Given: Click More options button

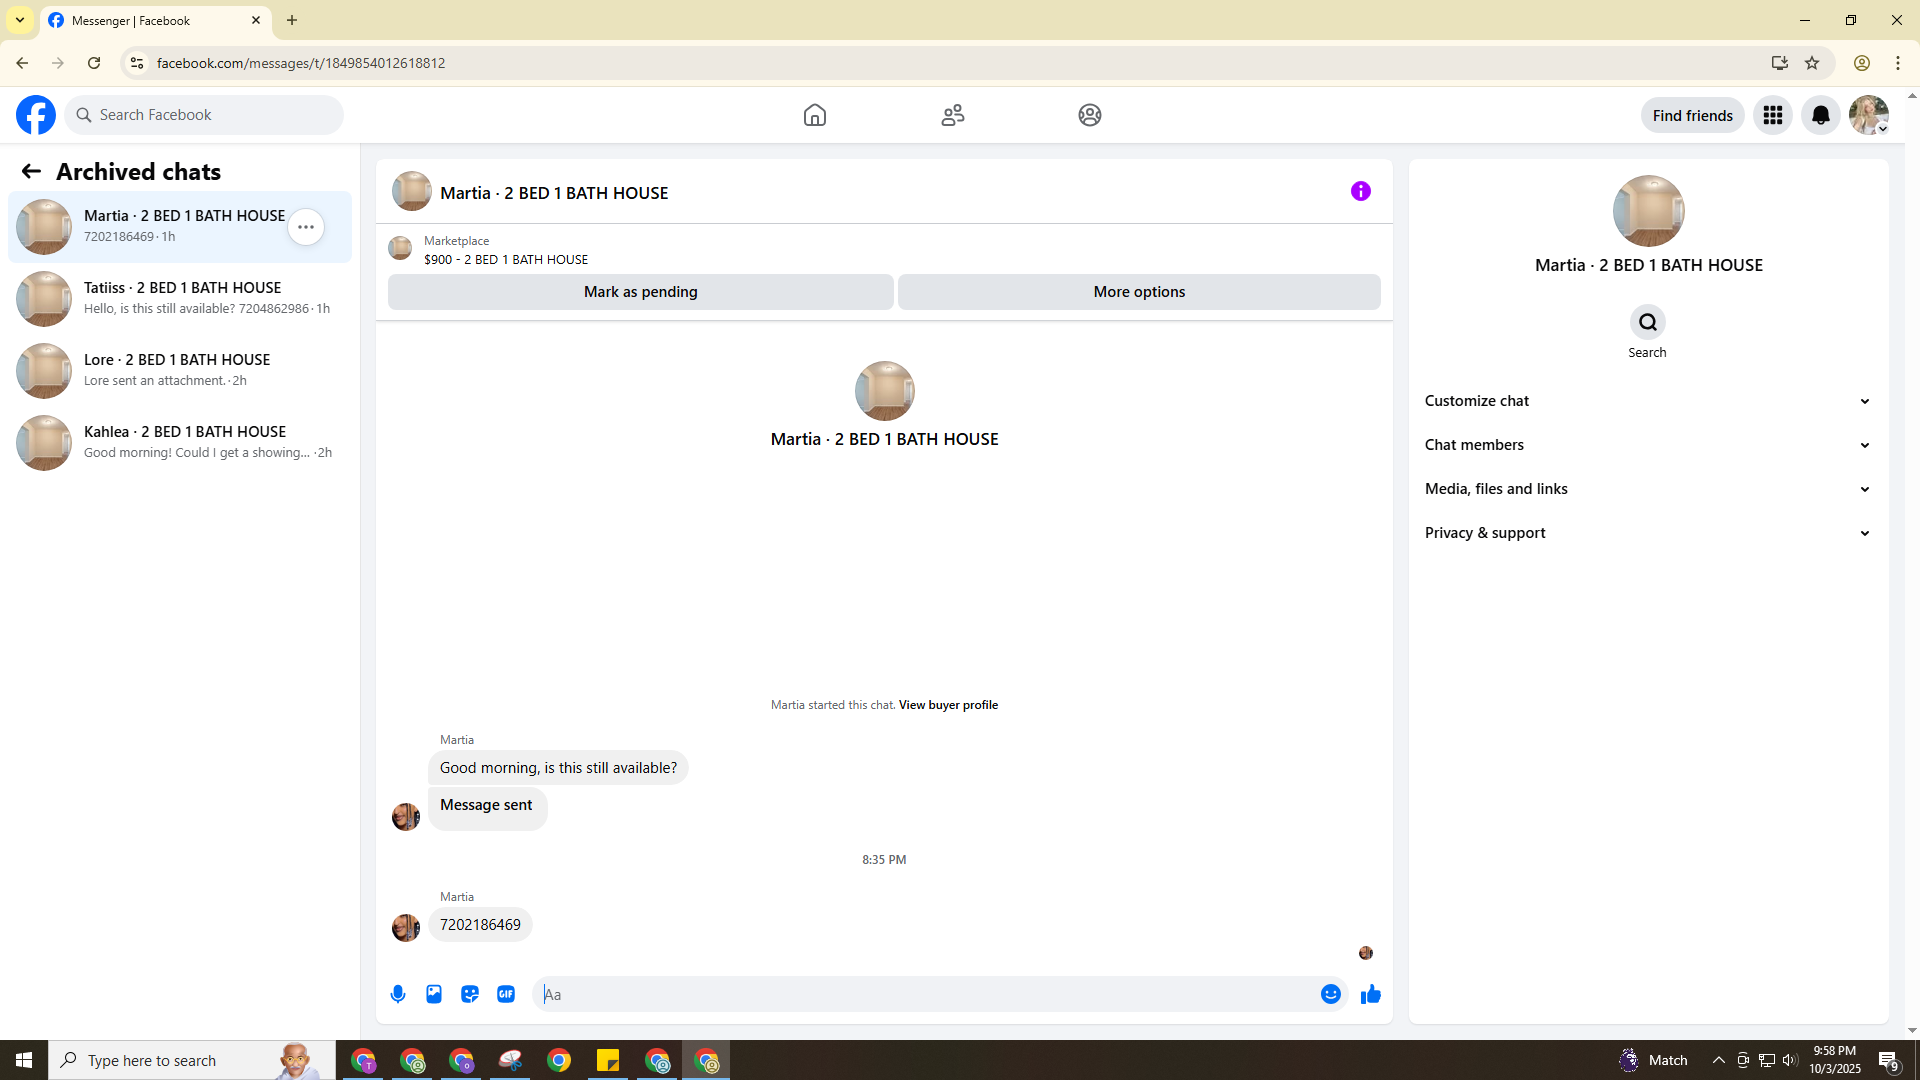Looking at the screenshot, I should (1139, 292).
